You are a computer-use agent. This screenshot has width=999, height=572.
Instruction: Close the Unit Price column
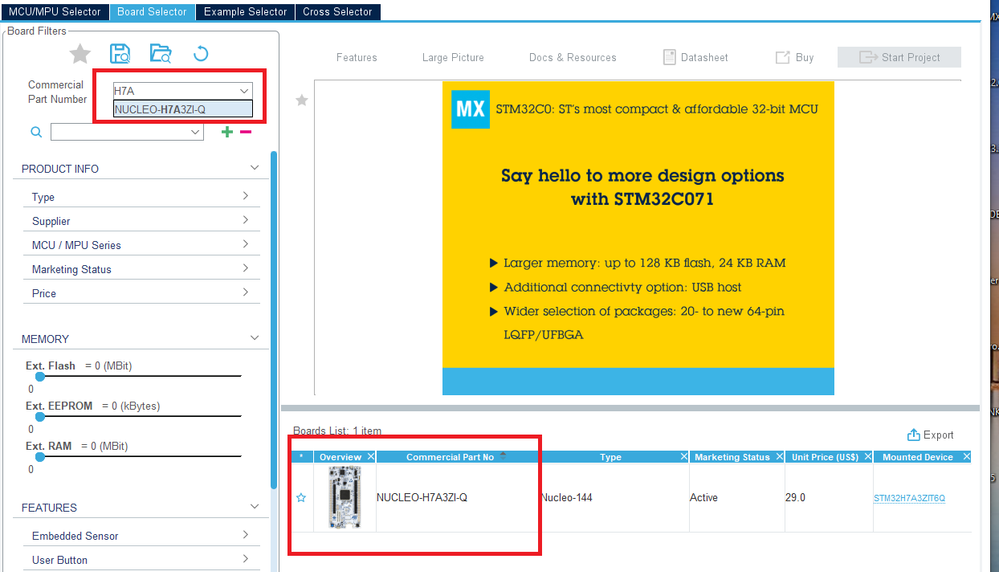tap(868, 457)
